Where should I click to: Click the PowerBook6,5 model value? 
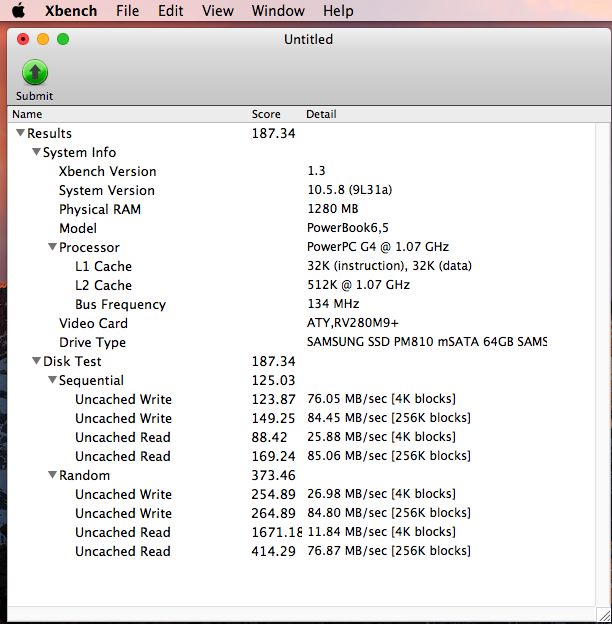pyautogui.click(x=348, y=228)
